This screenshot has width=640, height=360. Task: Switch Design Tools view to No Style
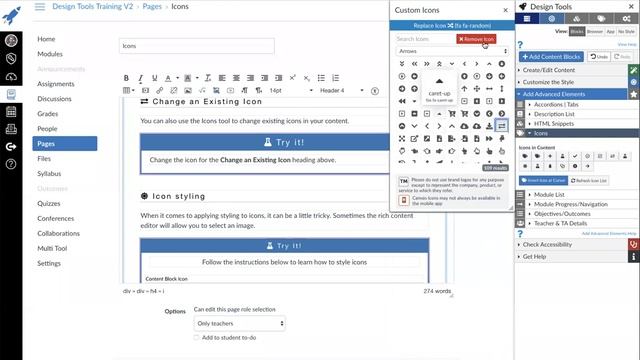pos(626,31)
